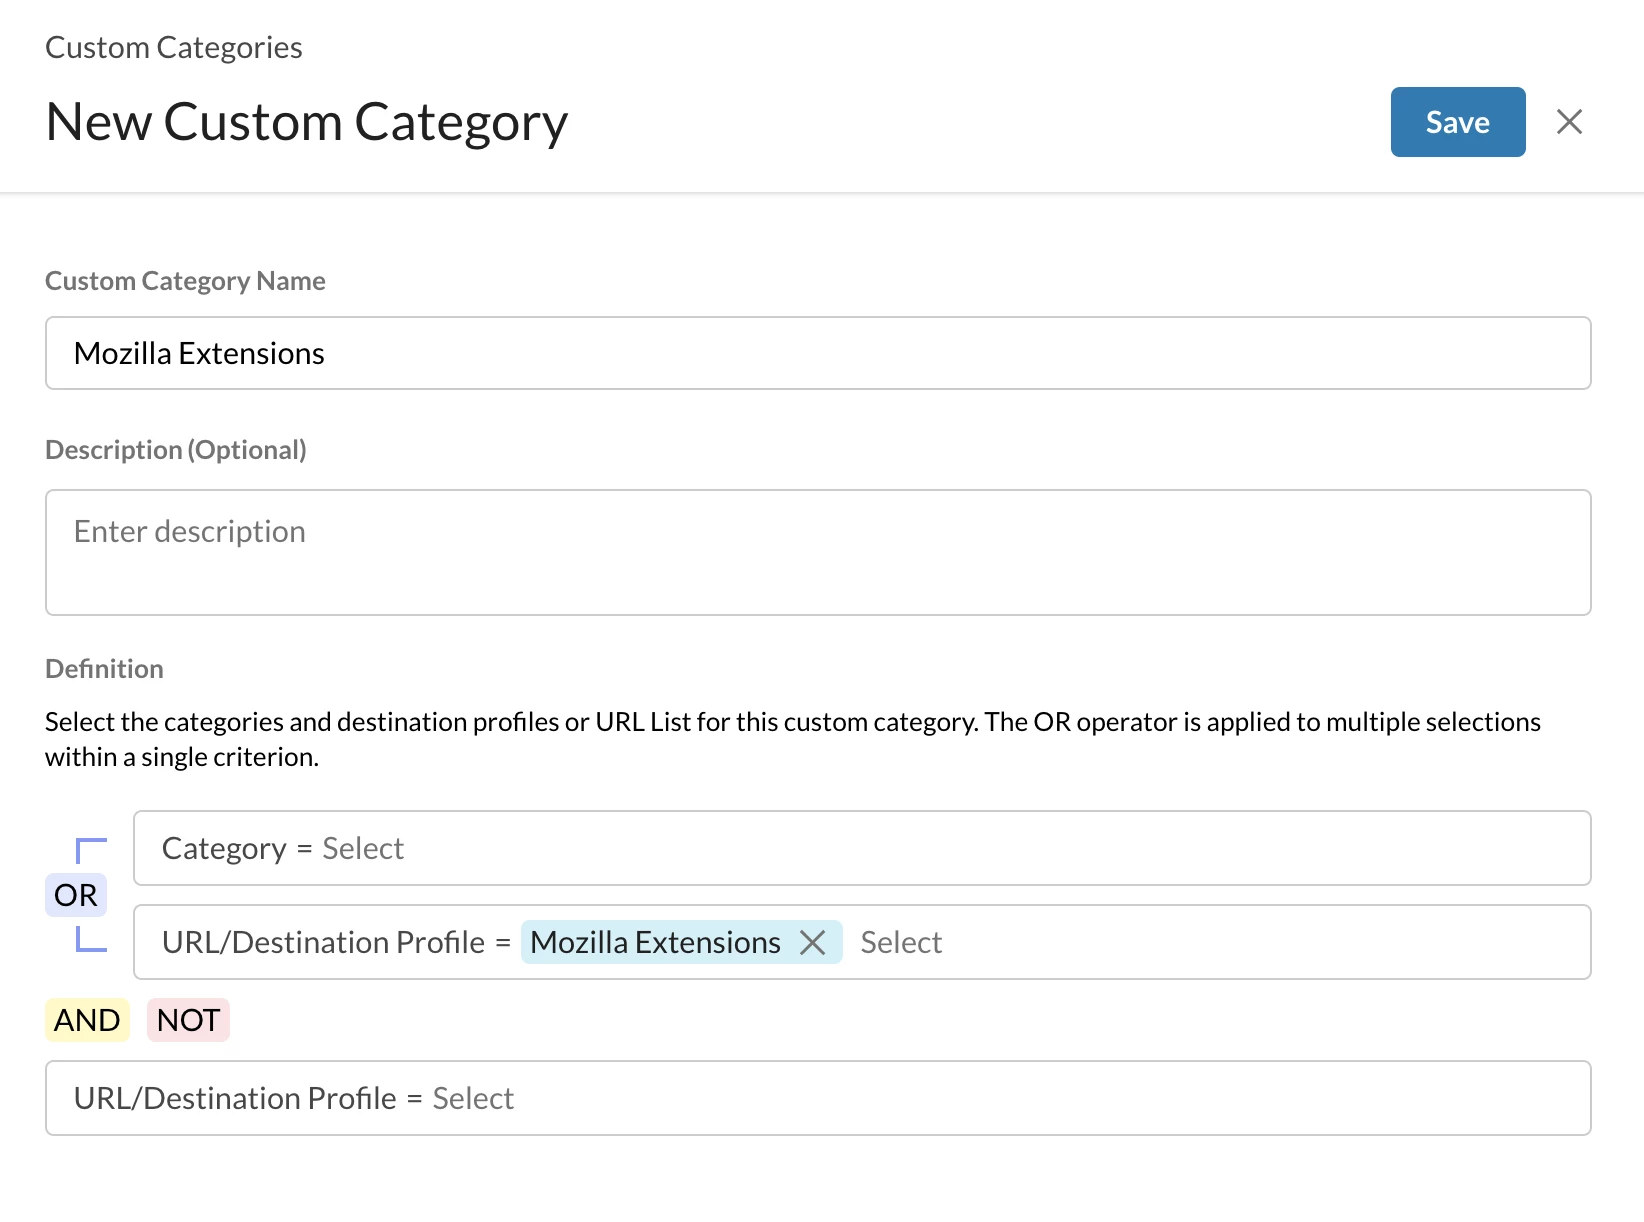Click the Save button
This screenshot has width=1644, height=1222.
[x=1457, y=122]
